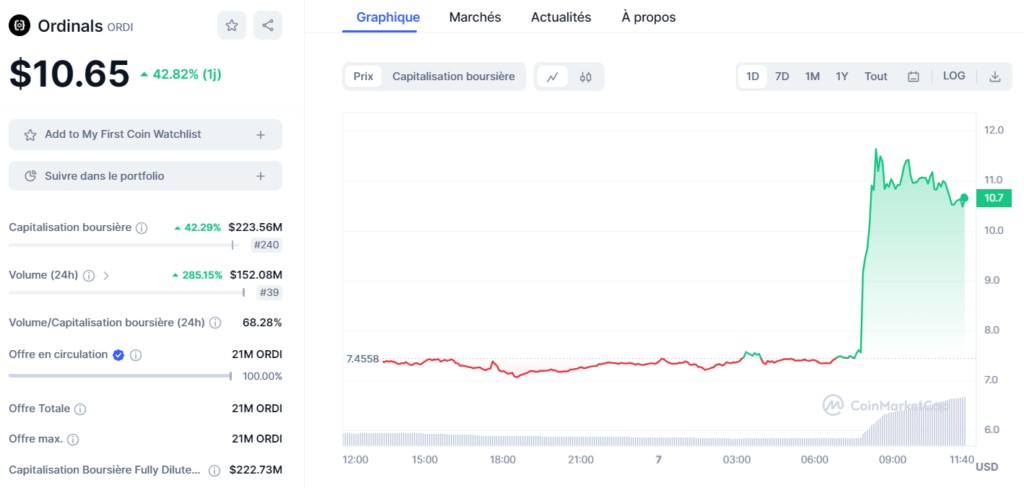Select Tout time range
This screenshot has width=1024, height=488.
(876, 76)
